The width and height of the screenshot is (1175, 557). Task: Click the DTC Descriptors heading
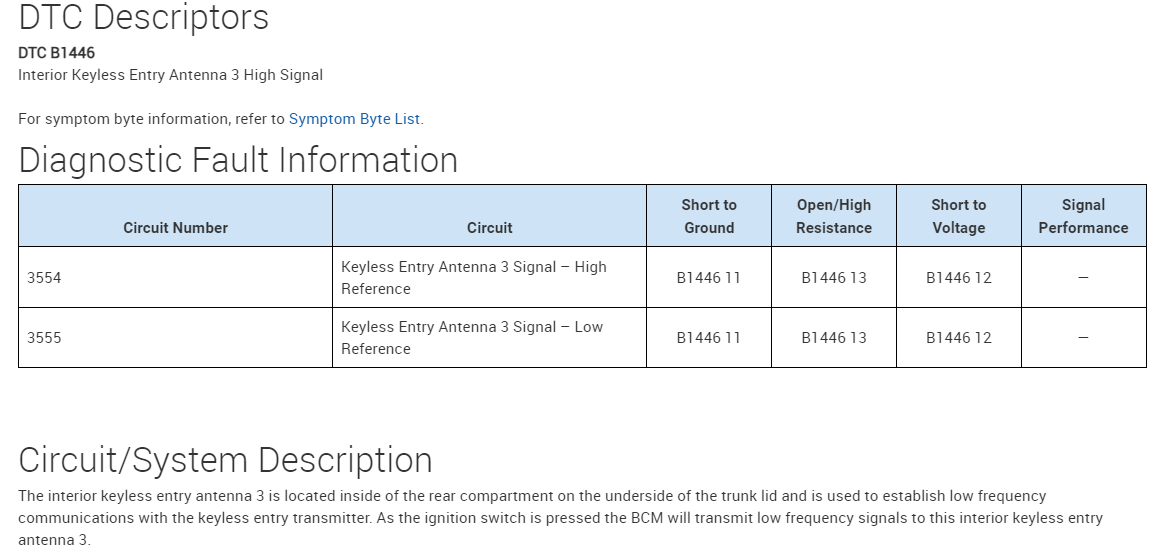[143, 18]
